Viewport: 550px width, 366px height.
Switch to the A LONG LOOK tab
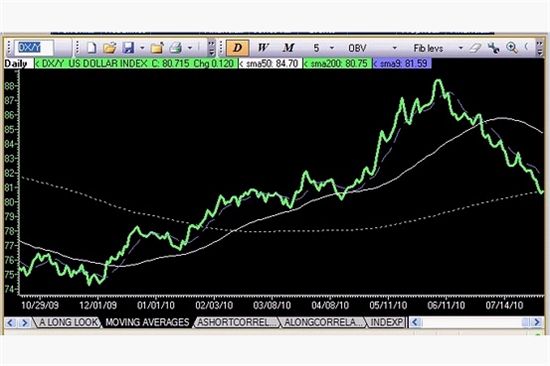(x=68, y=322)
